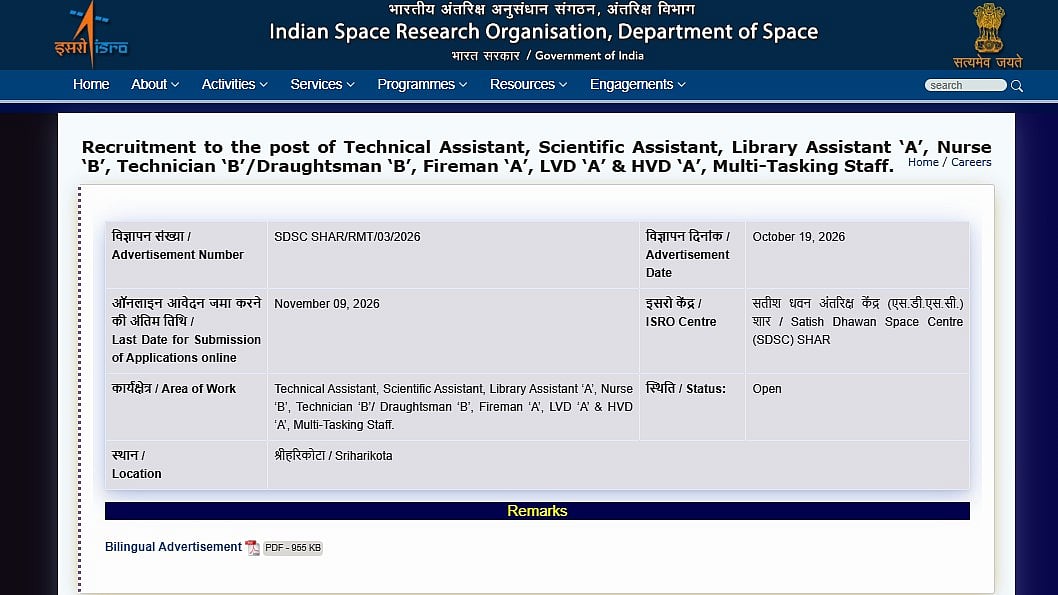Screen dimensions: 1058x595
Task: Click the Advertisement Number label
Action: coord(177,246)
